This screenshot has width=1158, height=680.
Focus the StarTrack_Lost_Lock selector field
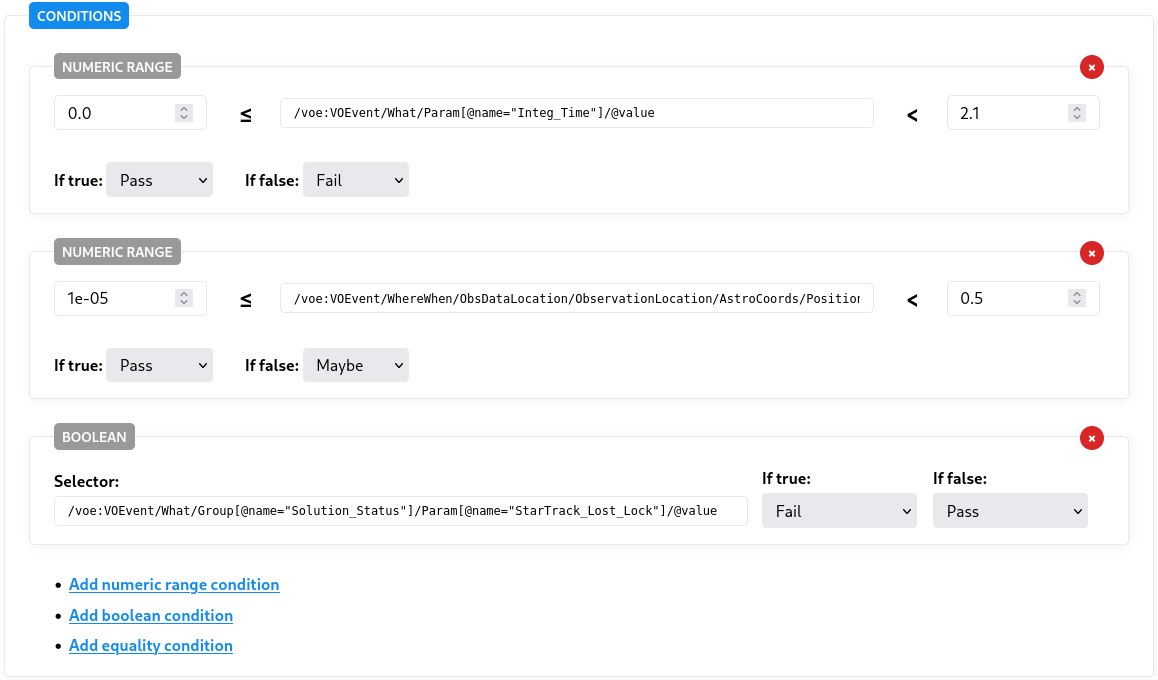400,511
